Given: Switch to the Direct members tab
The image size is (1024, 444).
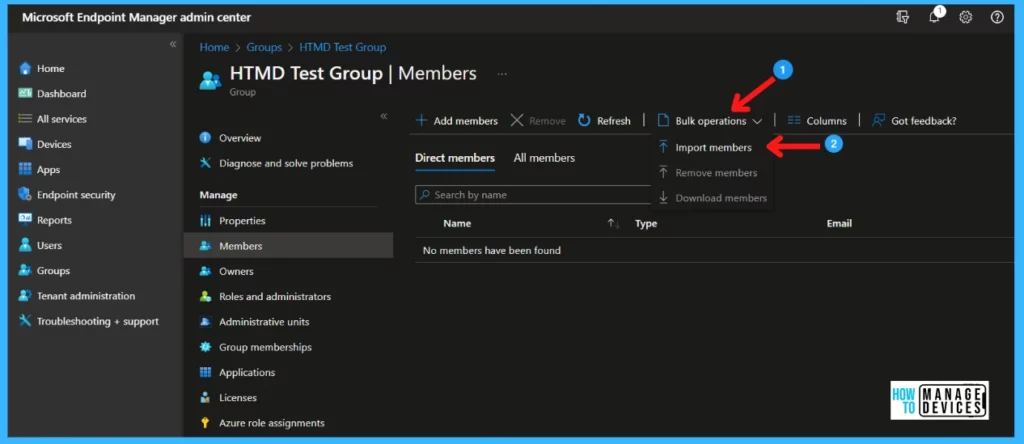Looking at the screenshot, I should [455, 158].
